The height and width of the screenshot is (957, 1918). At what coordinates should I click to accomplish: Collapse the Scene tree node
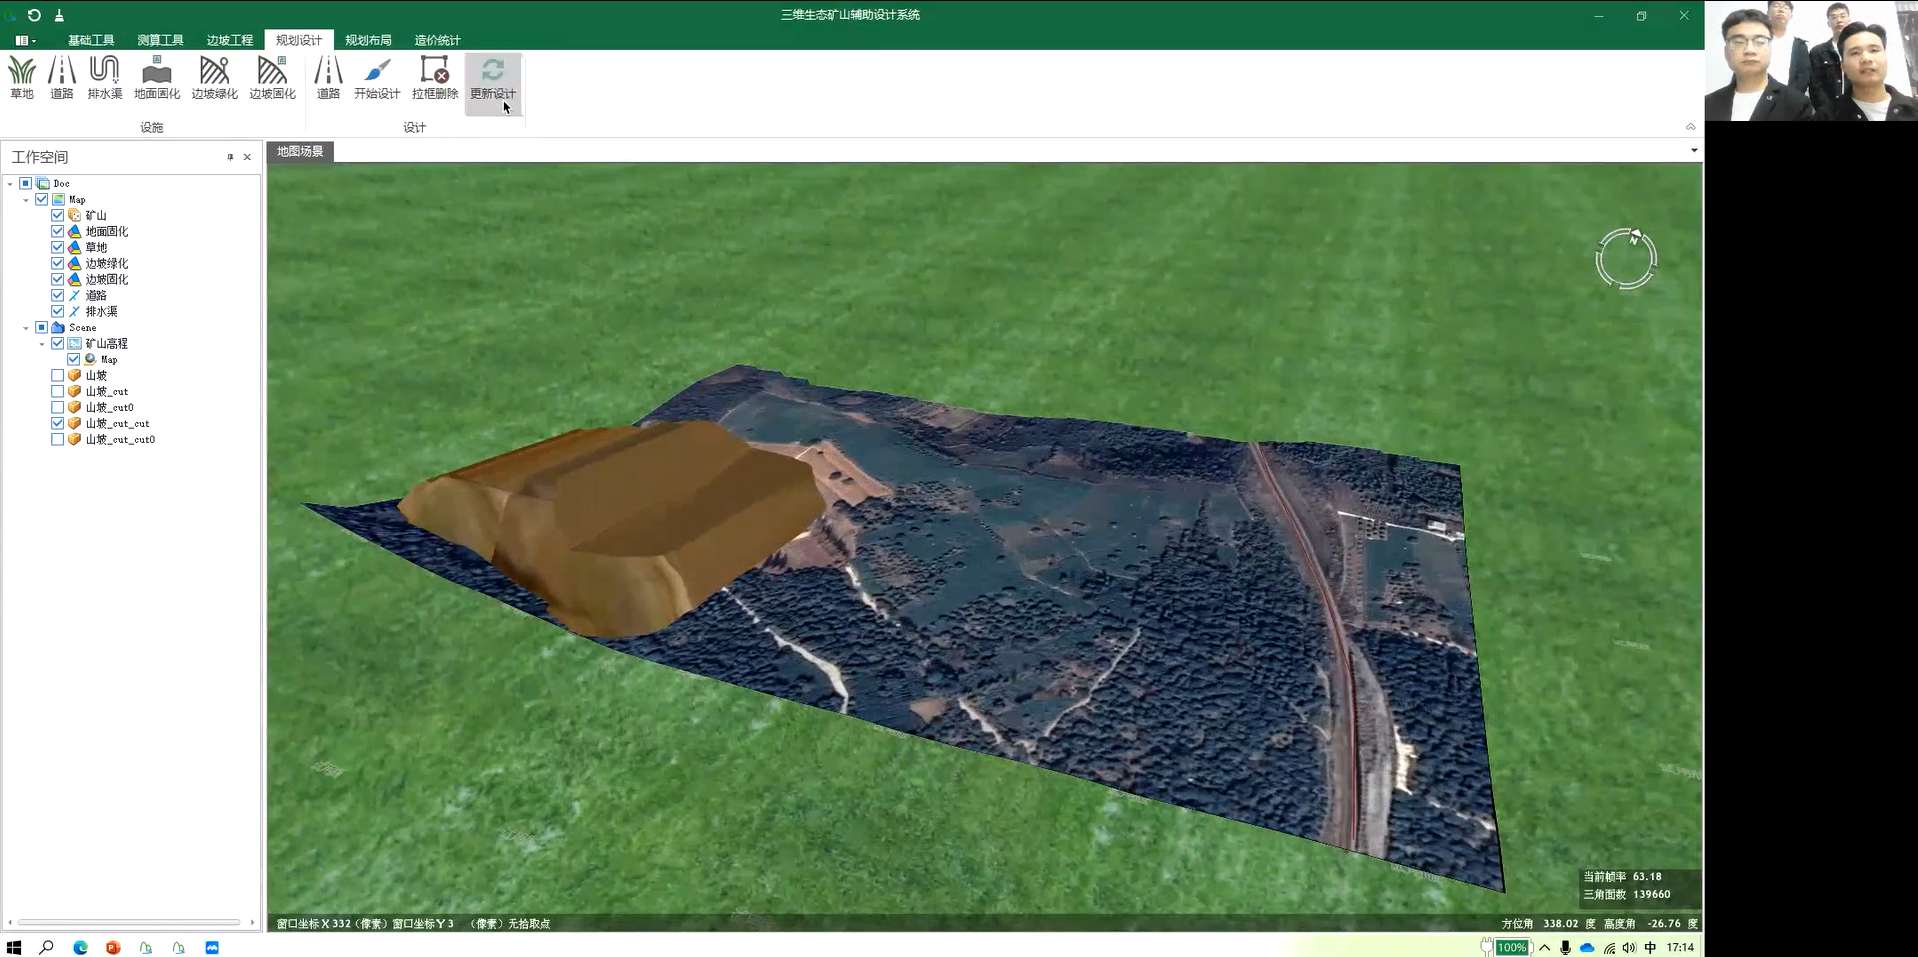[26, 328]
